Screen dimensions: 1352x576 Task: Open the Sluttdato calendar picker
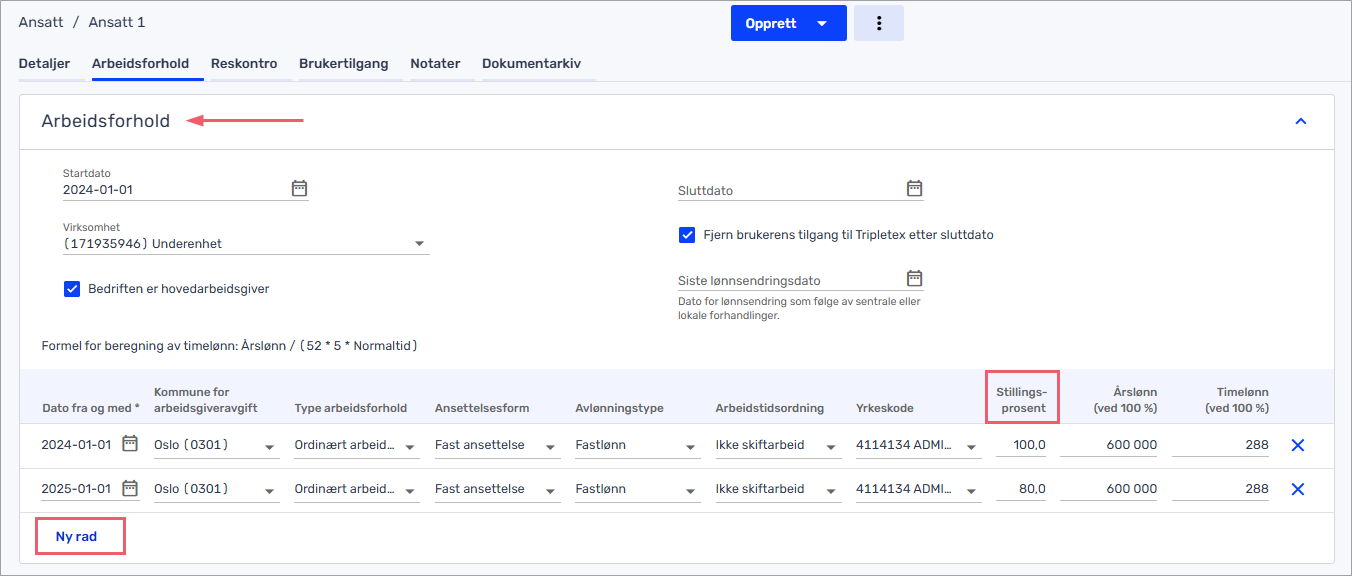914,188
